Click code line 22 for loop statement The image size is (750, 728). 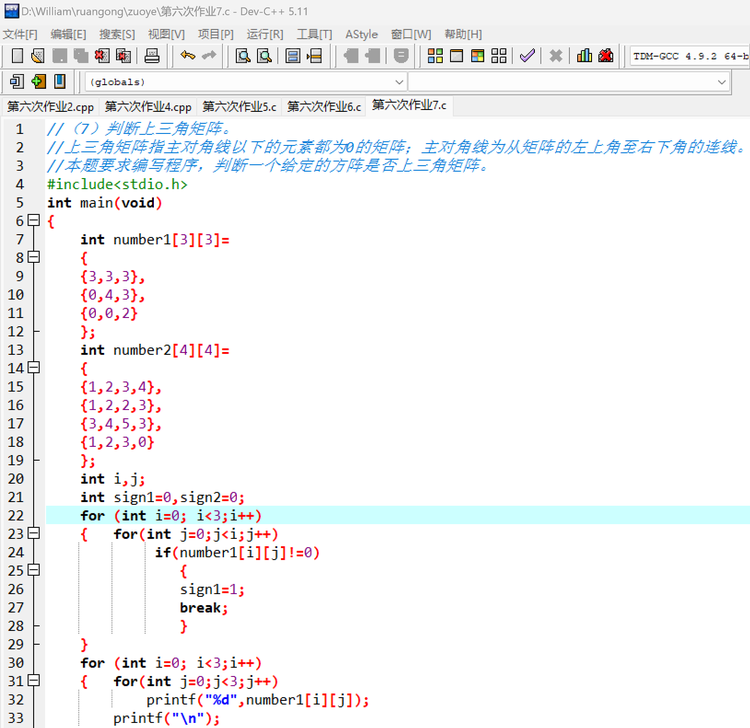171,516
